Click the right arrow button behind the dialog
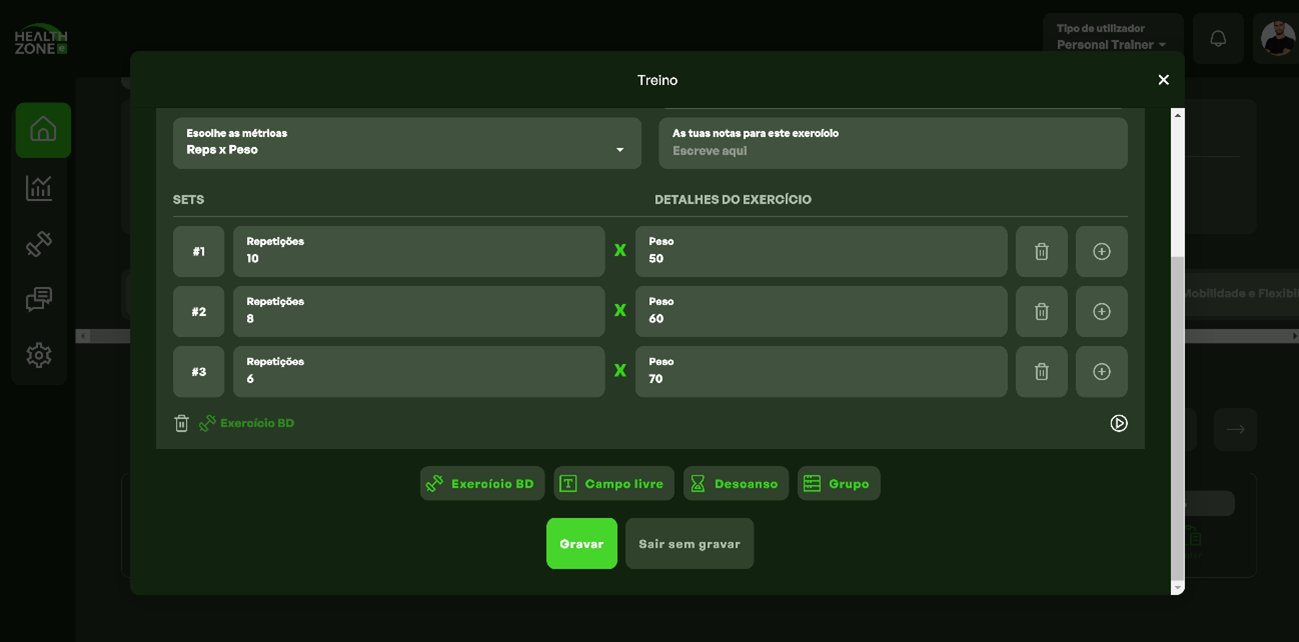Screen dimensions: 1299x642 click(1235, 429)
